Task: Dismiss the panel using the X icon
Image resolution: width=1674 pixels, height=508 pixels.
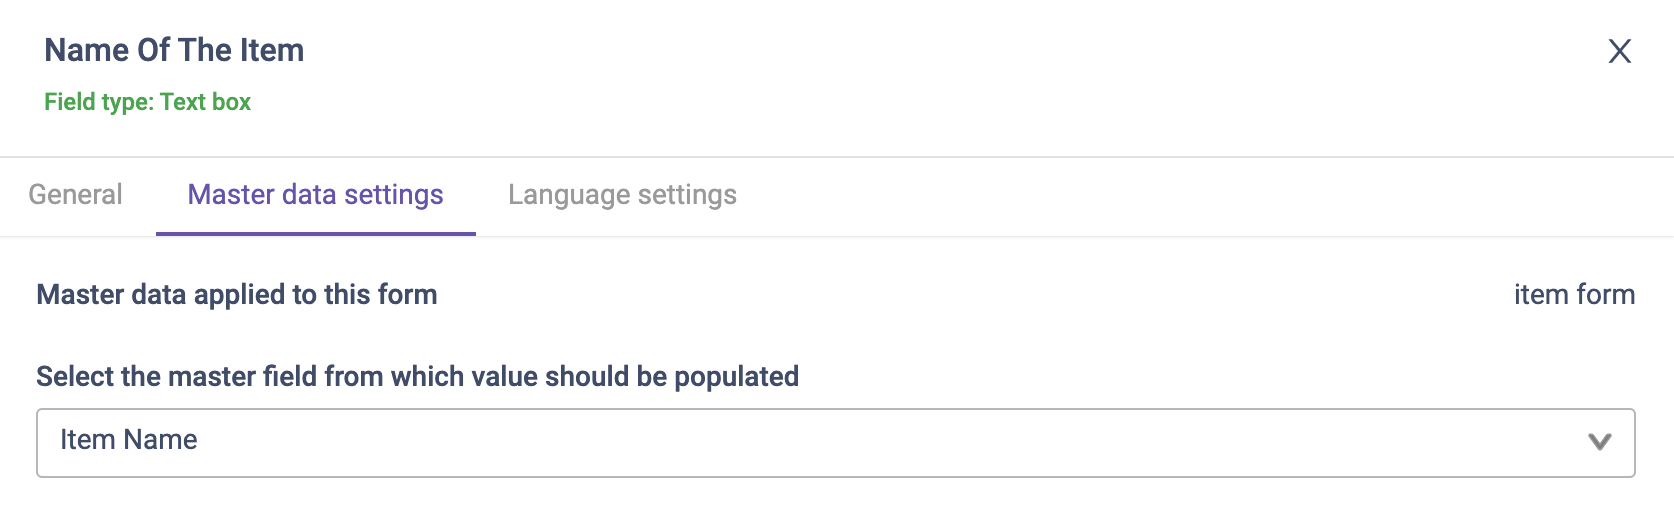Action: coord(1619,51)
